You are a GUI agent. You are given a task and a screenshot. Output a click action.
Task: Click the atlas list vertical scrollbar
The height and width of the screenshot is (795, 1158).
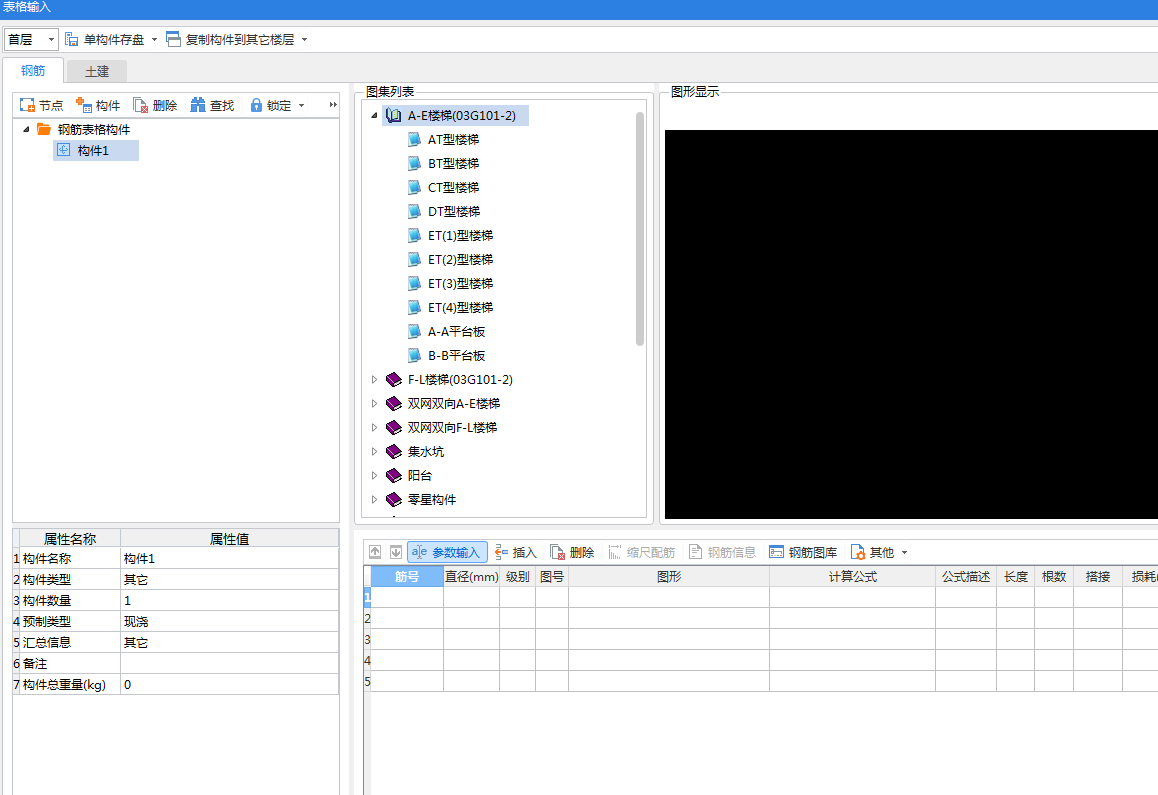tap(640, 229)
